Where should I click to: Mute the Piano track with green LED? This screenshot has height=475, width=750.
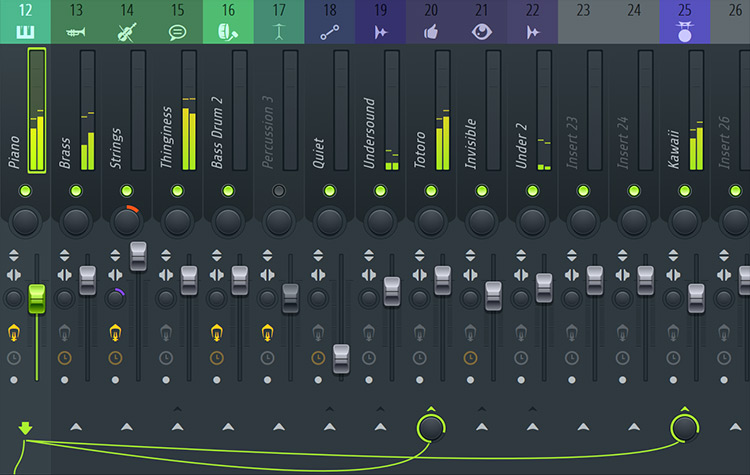point(25,190)
